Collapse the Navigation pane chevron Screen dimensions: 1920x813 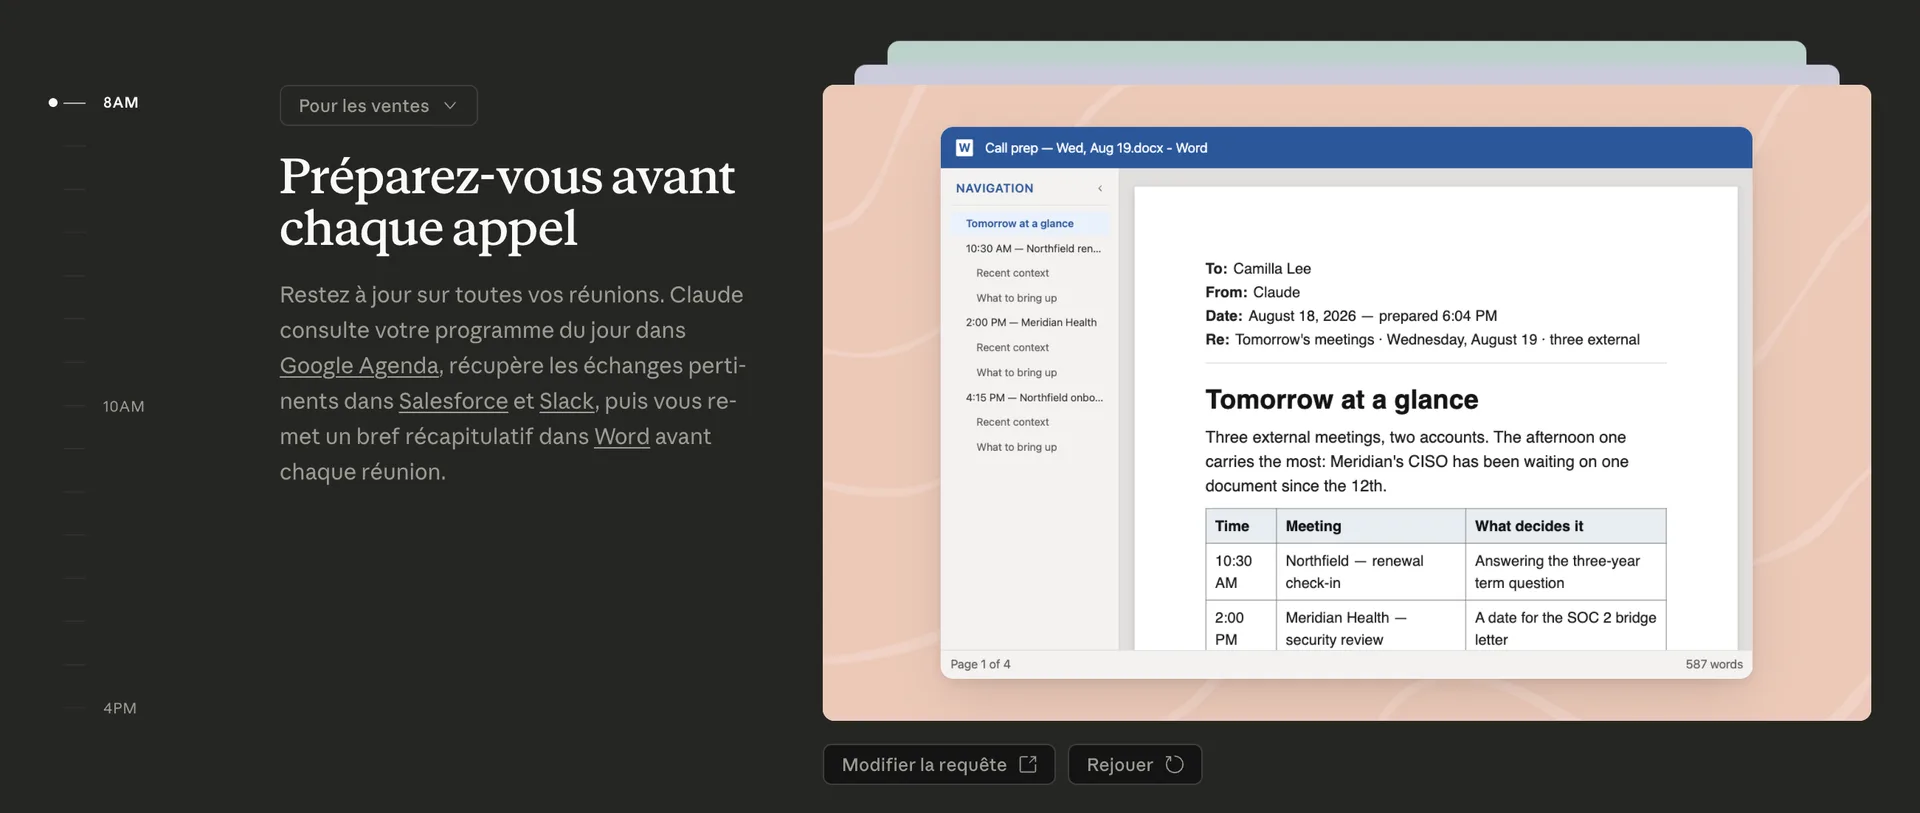pos(1100,188)
